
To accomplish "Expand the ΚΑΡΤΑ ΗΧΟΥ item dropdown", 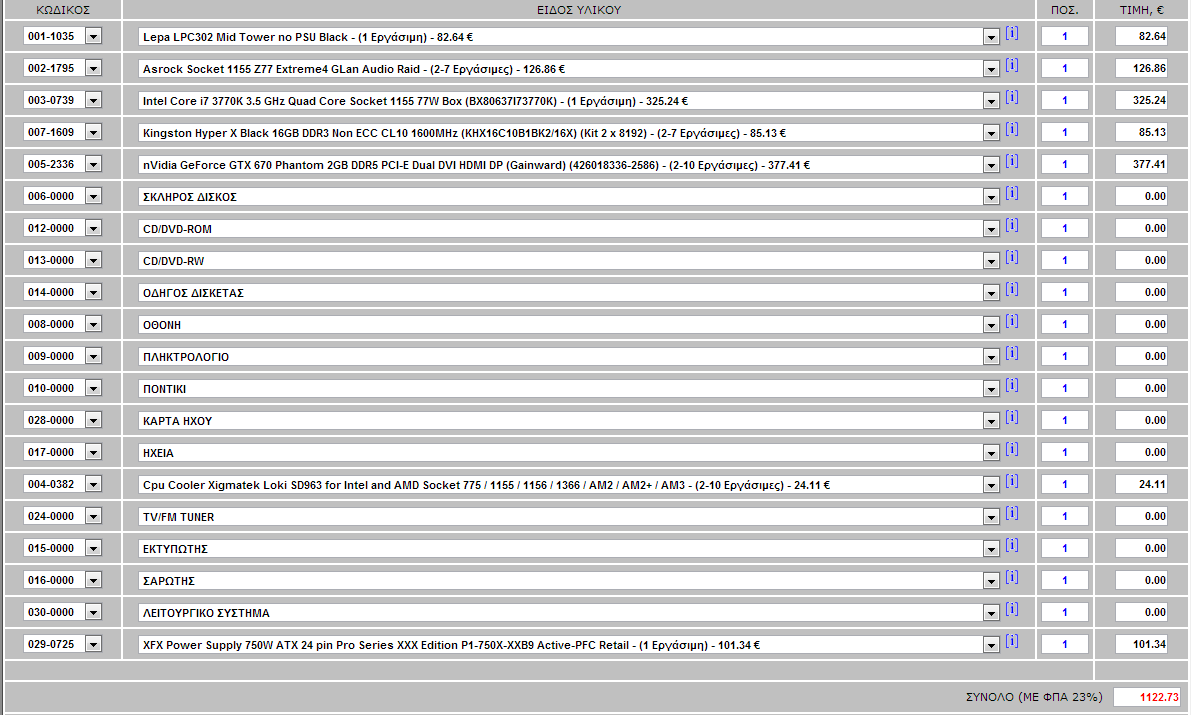I will (x=990, y=421).
